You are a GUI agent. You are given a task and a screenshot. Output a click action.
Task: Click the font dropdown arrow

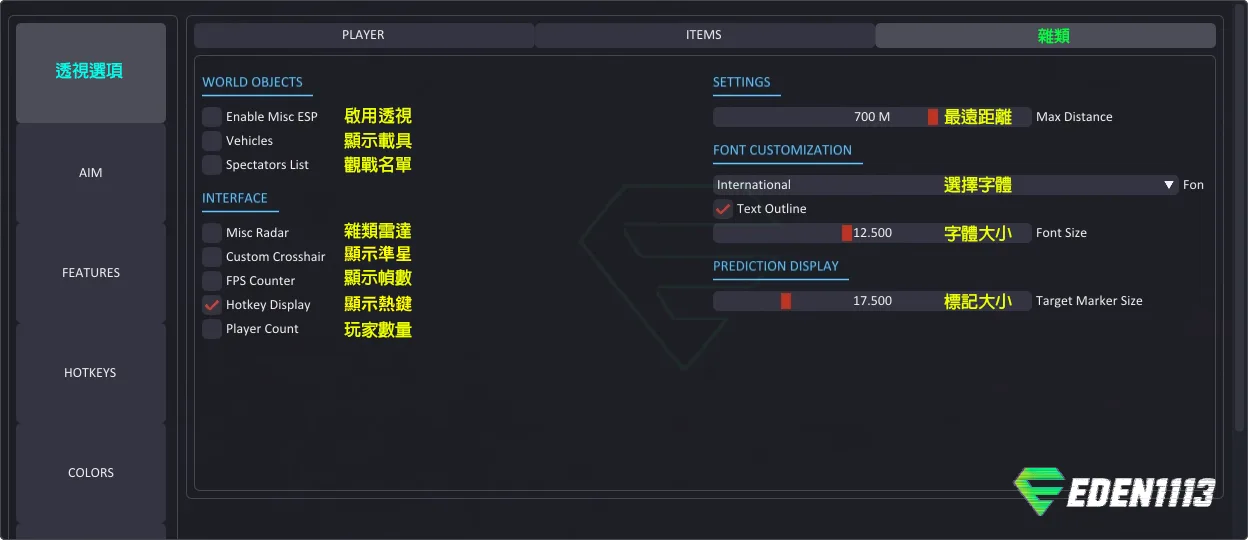coord(1169,185)
